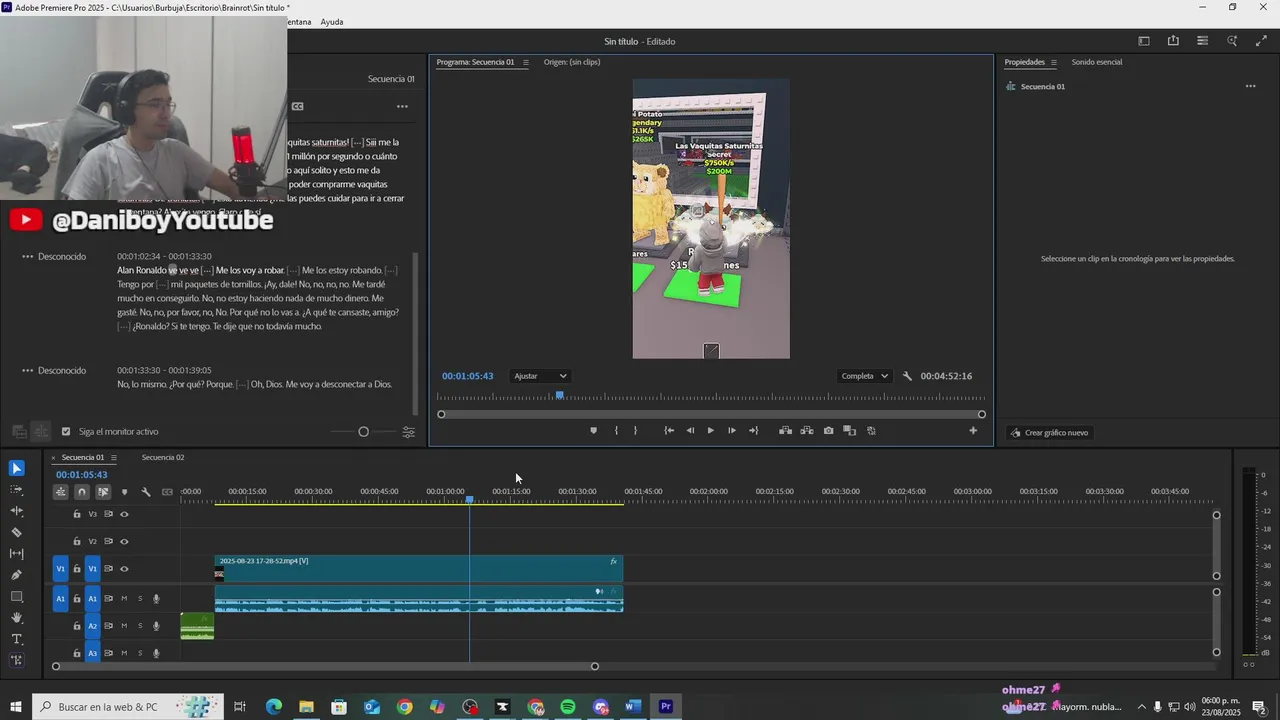Add marker in Program monitor
Screen dimensions: 1280x720
593,431
